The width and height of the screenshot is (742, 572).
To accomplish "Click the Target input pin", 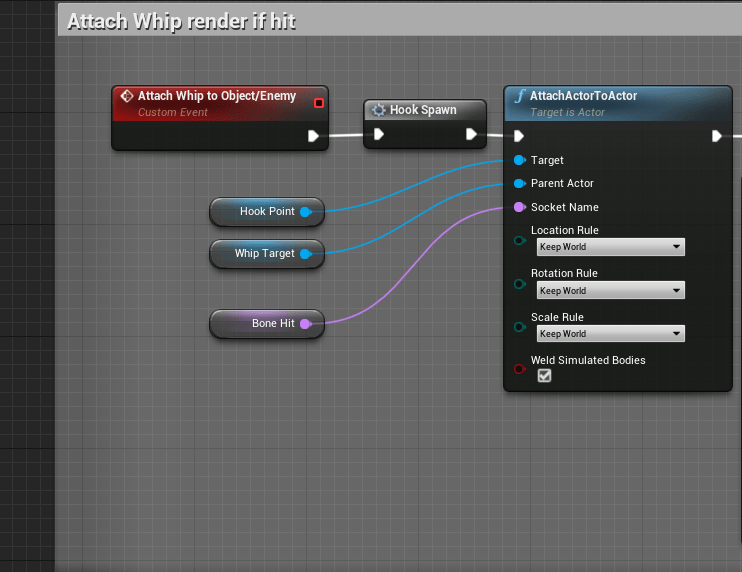I will coord(518,160).
